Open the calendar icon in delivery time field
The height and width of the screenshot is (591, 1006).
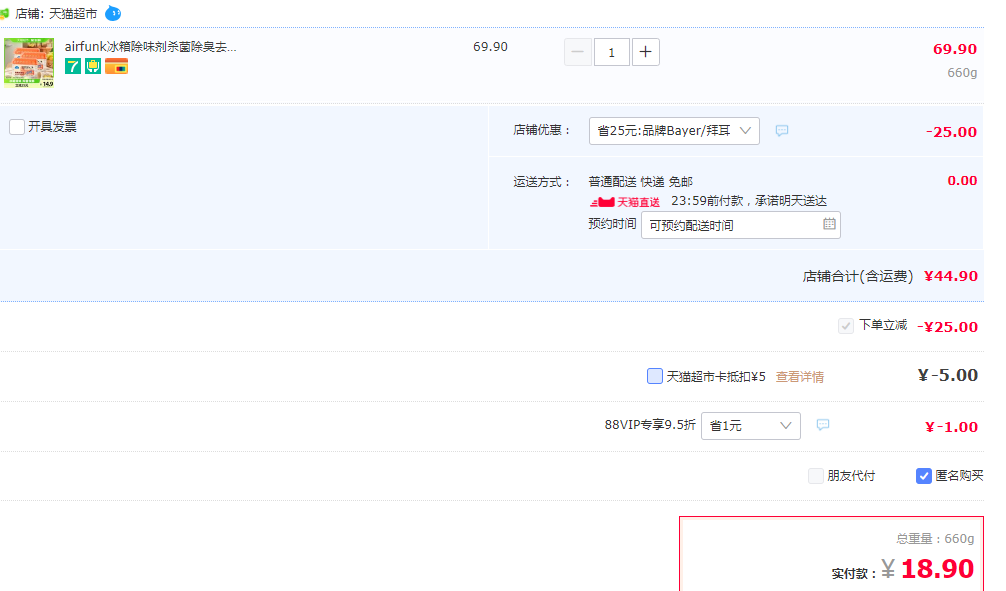pos(829,224)
